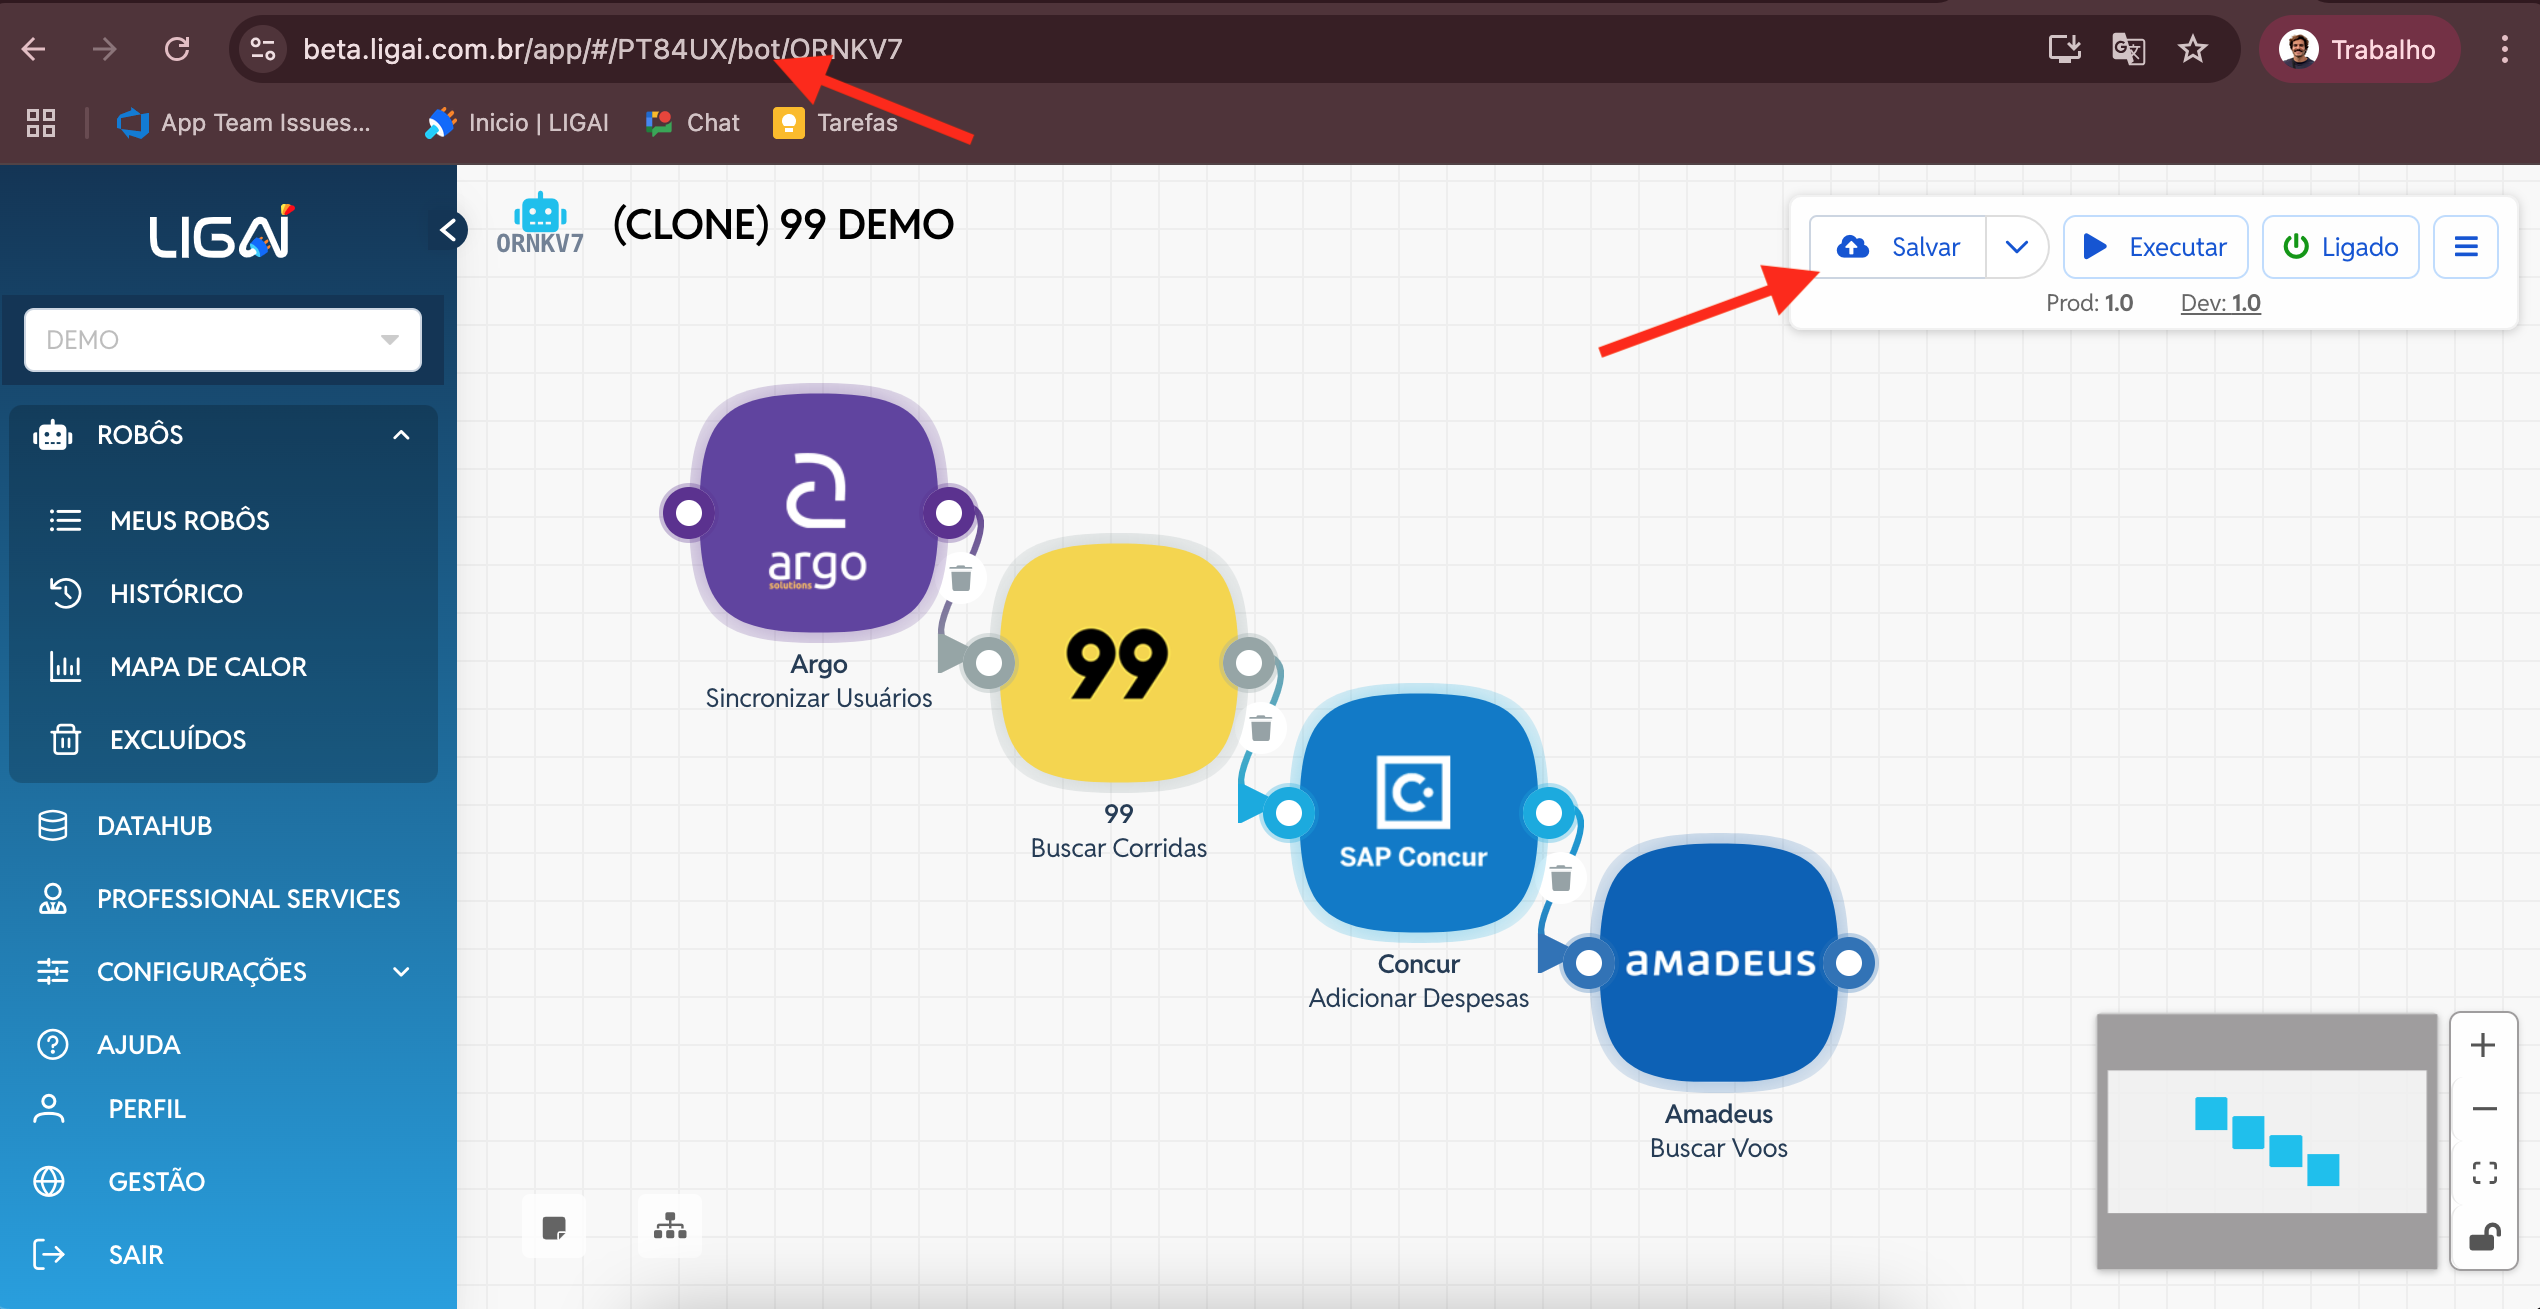The image size is (2540, 1309).
Task: Delete the connection between Argo and 99
Action: click(x=961, y=578)
